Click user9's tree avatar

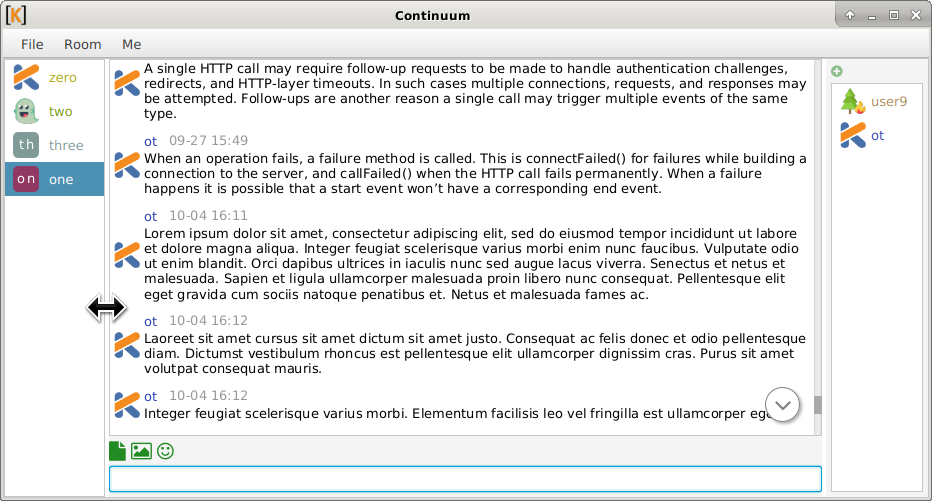pos(852,101)
